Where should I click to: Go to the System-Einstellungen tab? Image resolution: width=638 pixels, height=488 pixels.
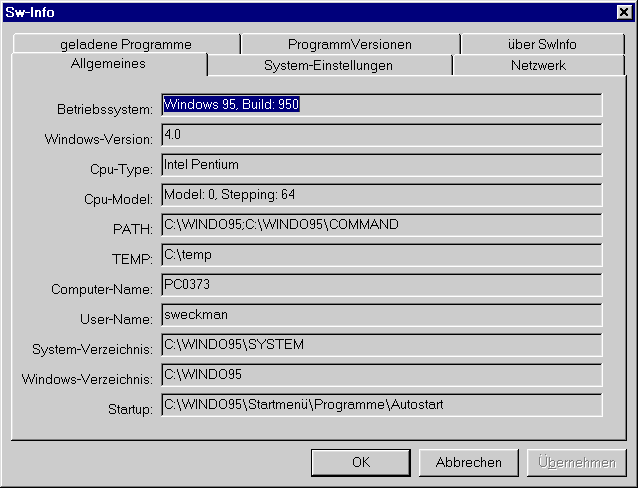pyautogui.click(x=328, y=66)
